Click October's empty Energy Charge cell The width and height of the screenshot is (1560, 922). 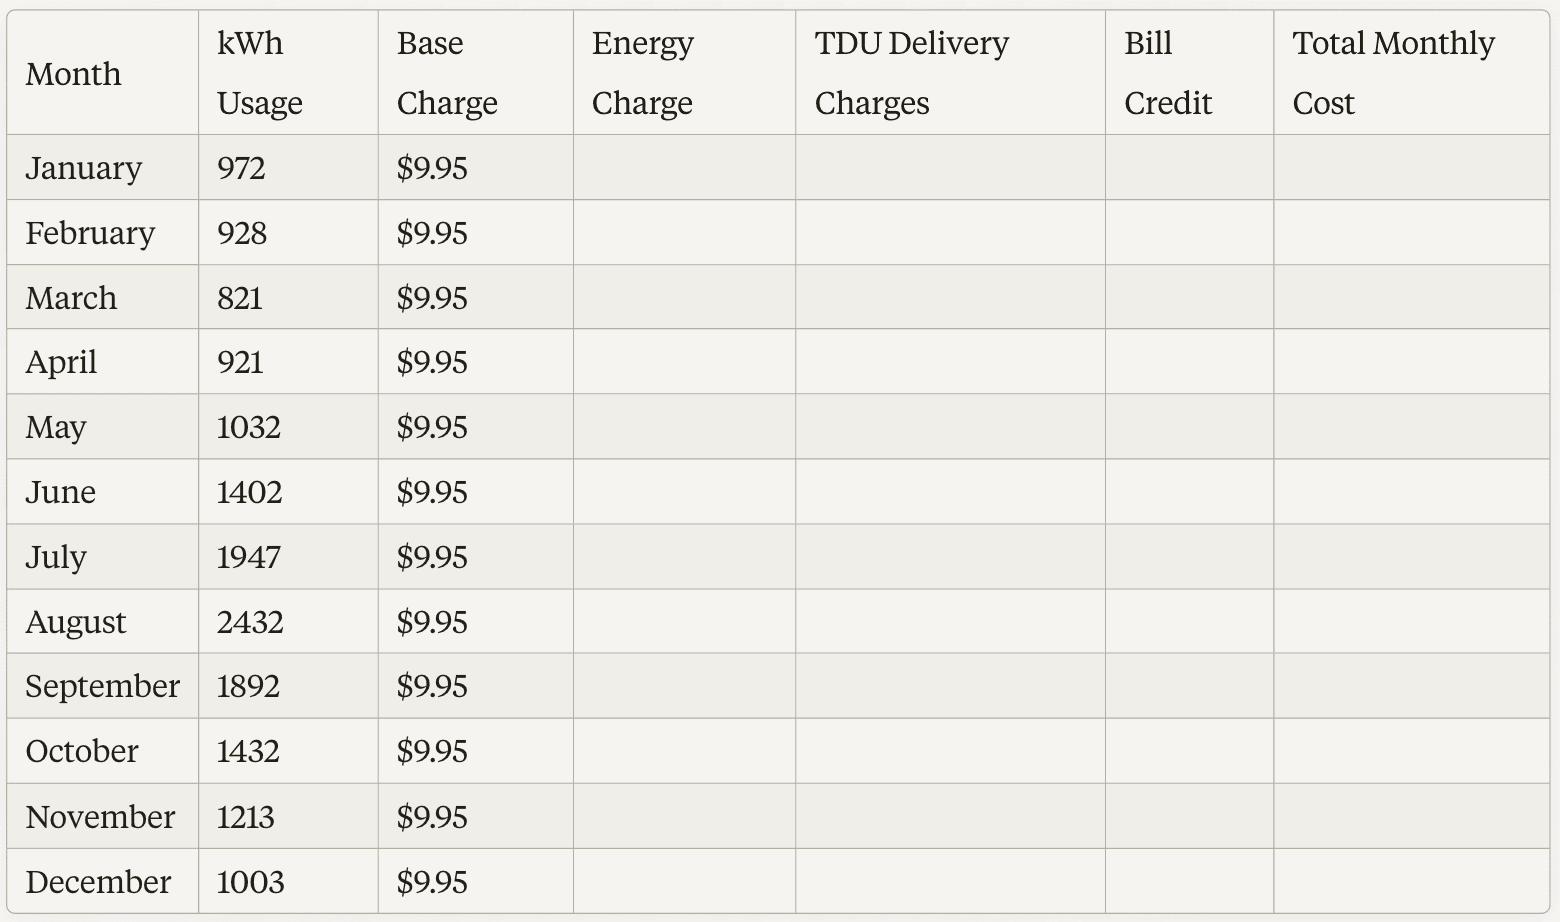pyautogui.click(x=684, y=751)
